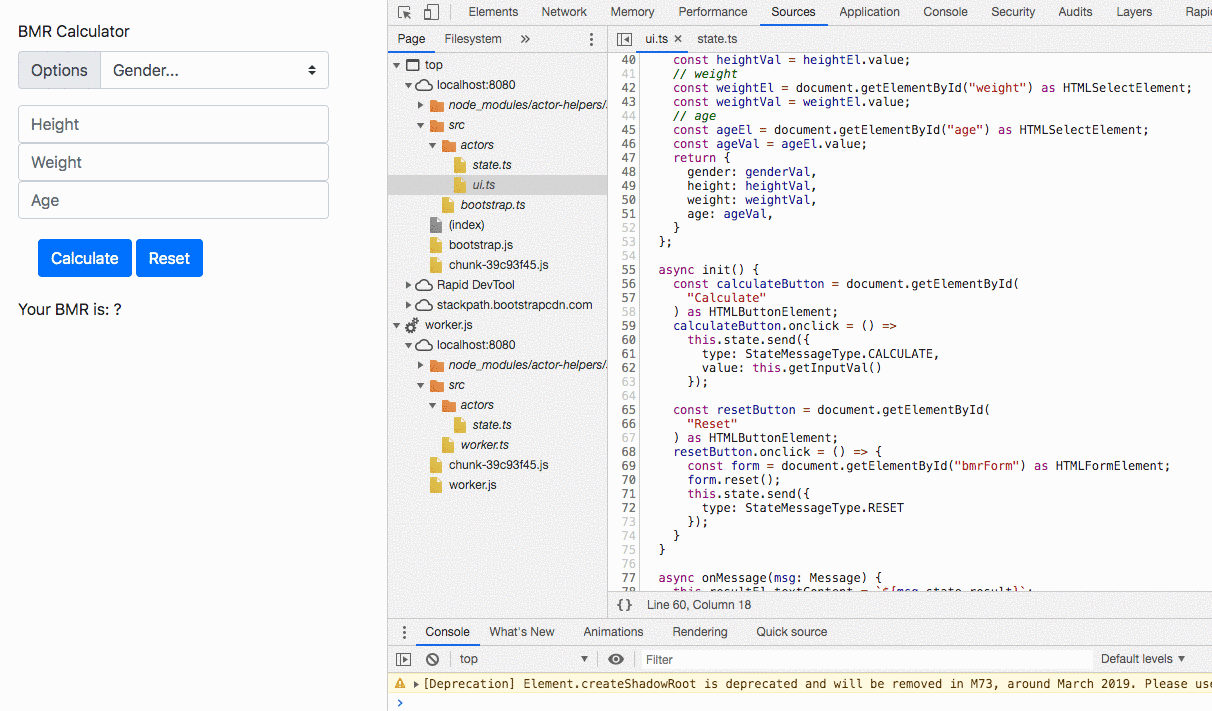Select the Page navigator tab
1212x711 pixels.
(411, 39)
